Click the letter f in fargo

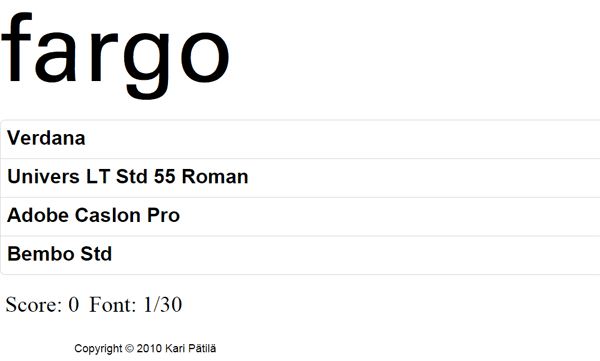[x=16, y=47]
